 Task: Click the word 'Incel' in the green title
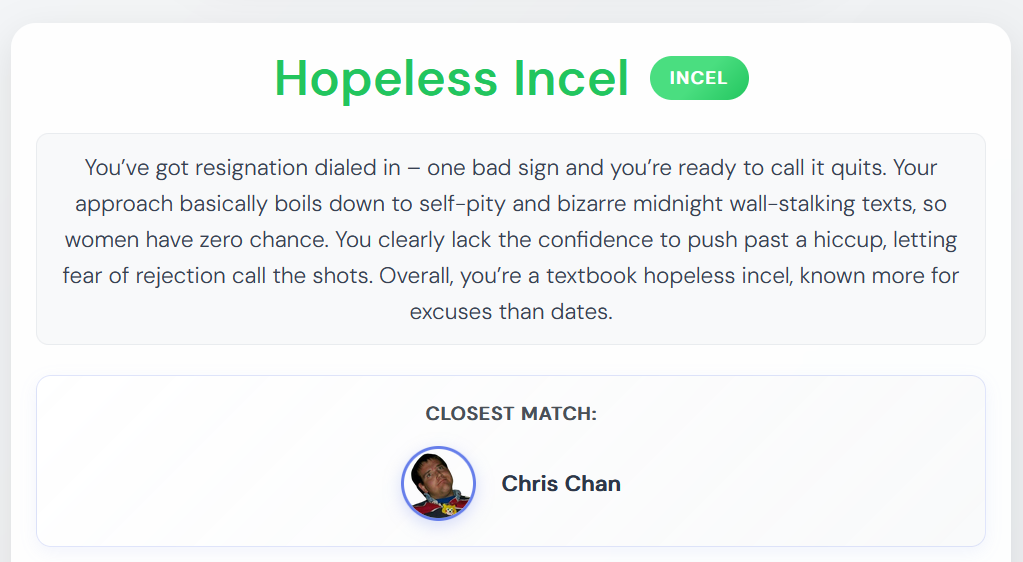571,78
